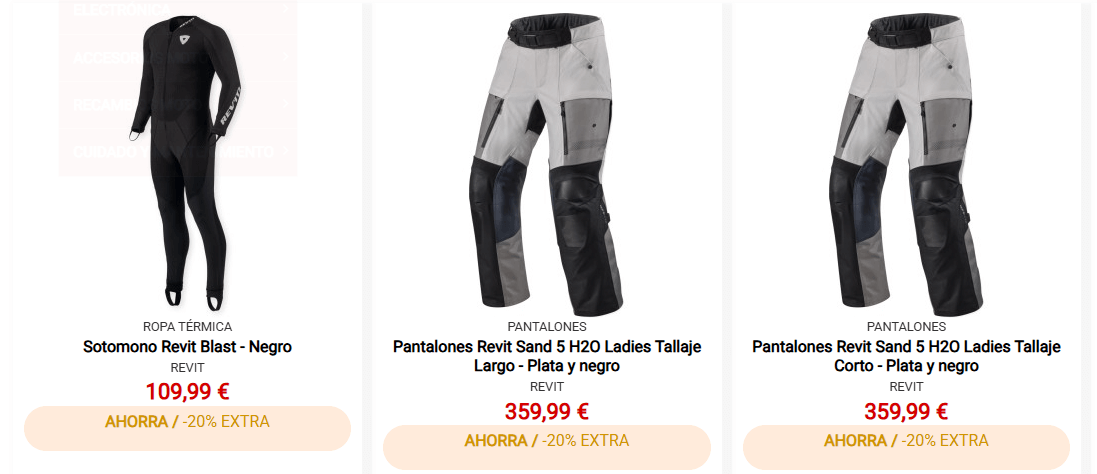Click REVIT brand under Sotomono product
Viewport: 1097px width, 474px height.
(x=187, y=368)
